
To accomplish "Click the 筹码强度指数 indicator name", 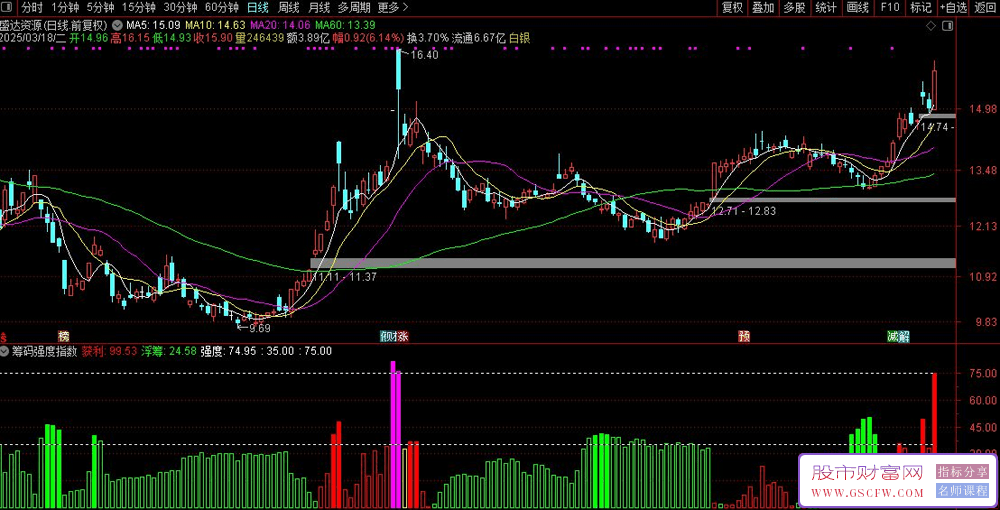I will [x=44, y=351].
